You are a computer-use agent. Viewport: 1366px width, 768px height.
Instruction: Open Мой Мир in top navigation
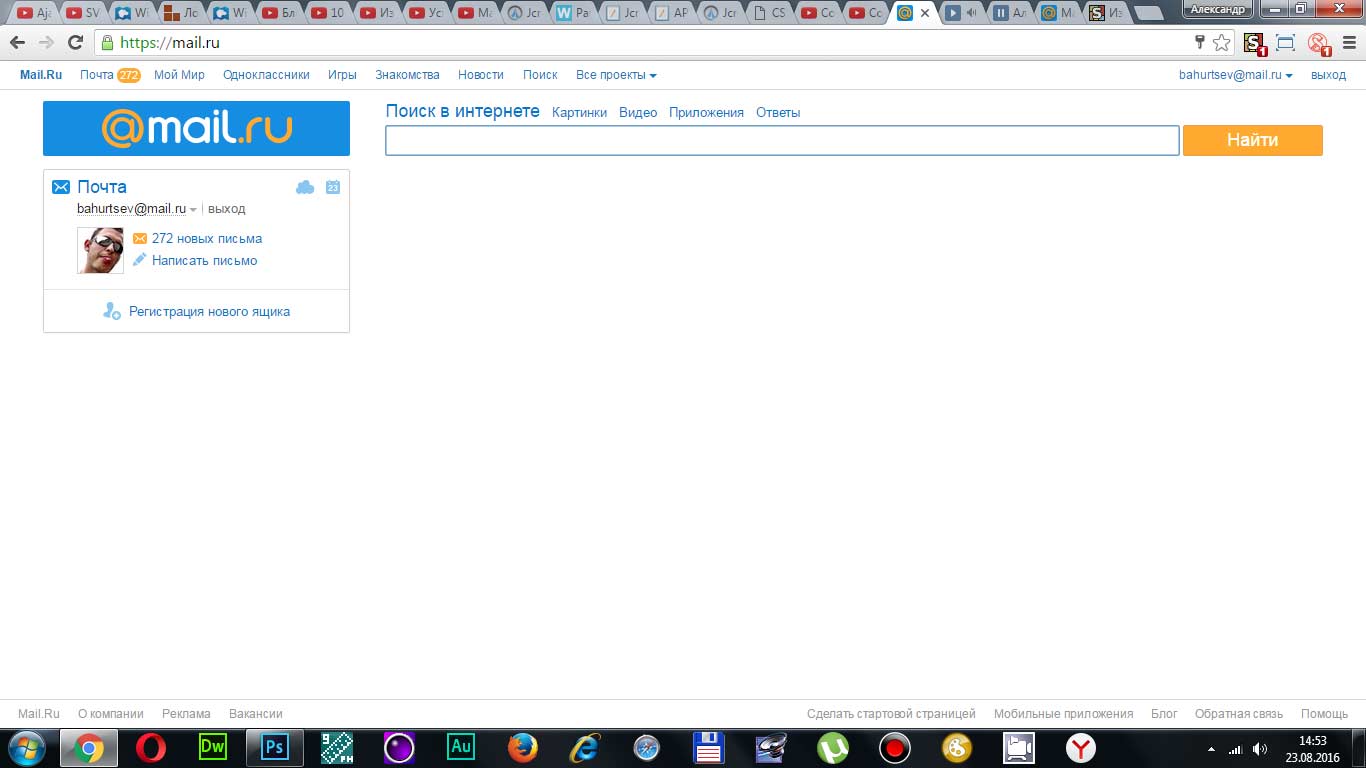coord(179,75)
